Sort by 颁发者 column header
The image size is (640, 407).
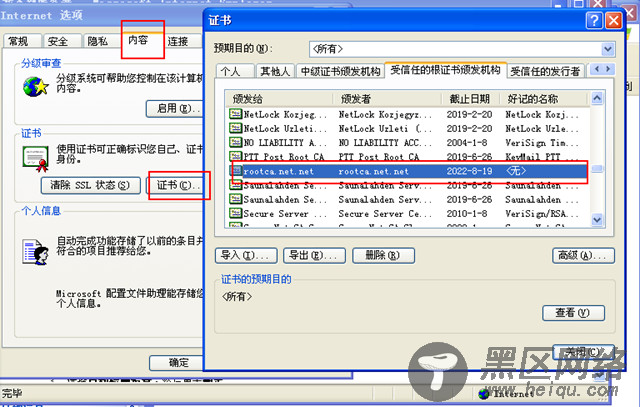[x=387, y=98]
